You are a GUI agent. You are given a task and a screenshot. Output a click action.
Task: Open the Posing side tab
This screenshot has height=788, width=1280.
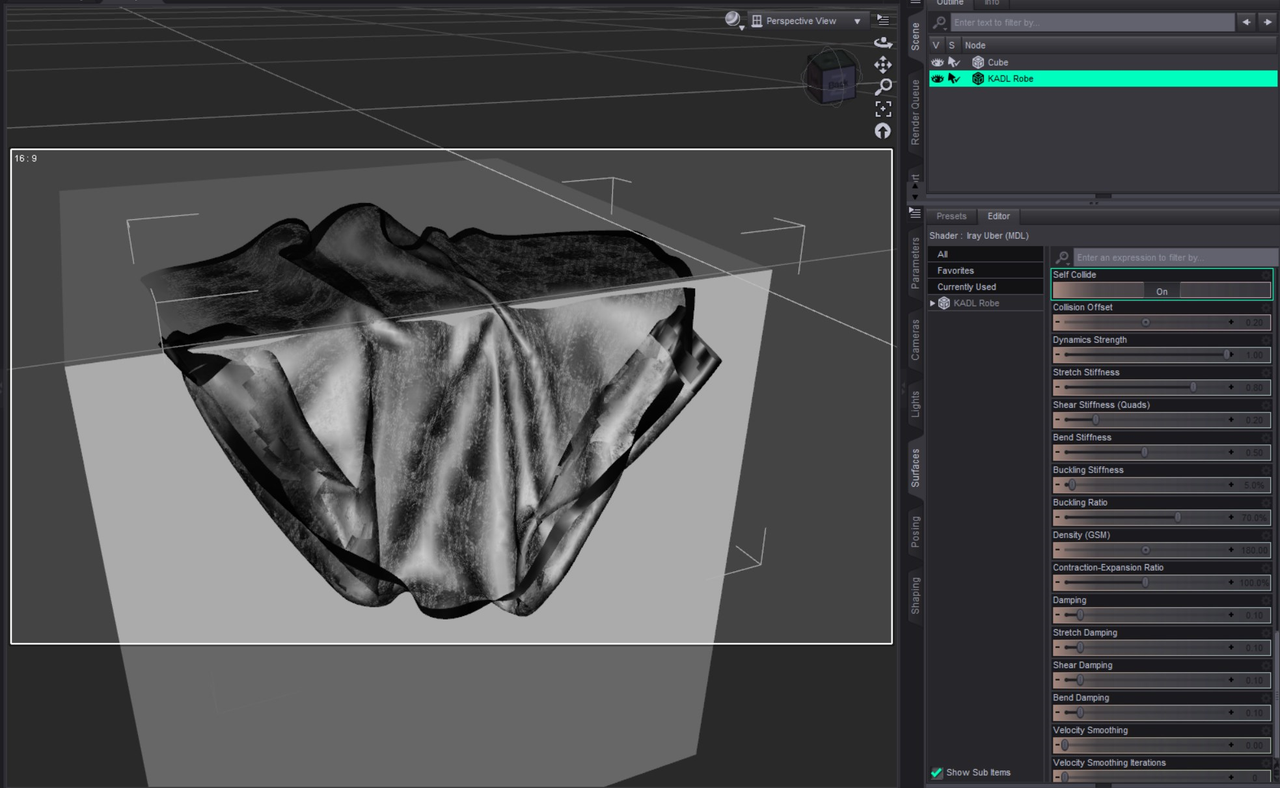click(915, 532)
